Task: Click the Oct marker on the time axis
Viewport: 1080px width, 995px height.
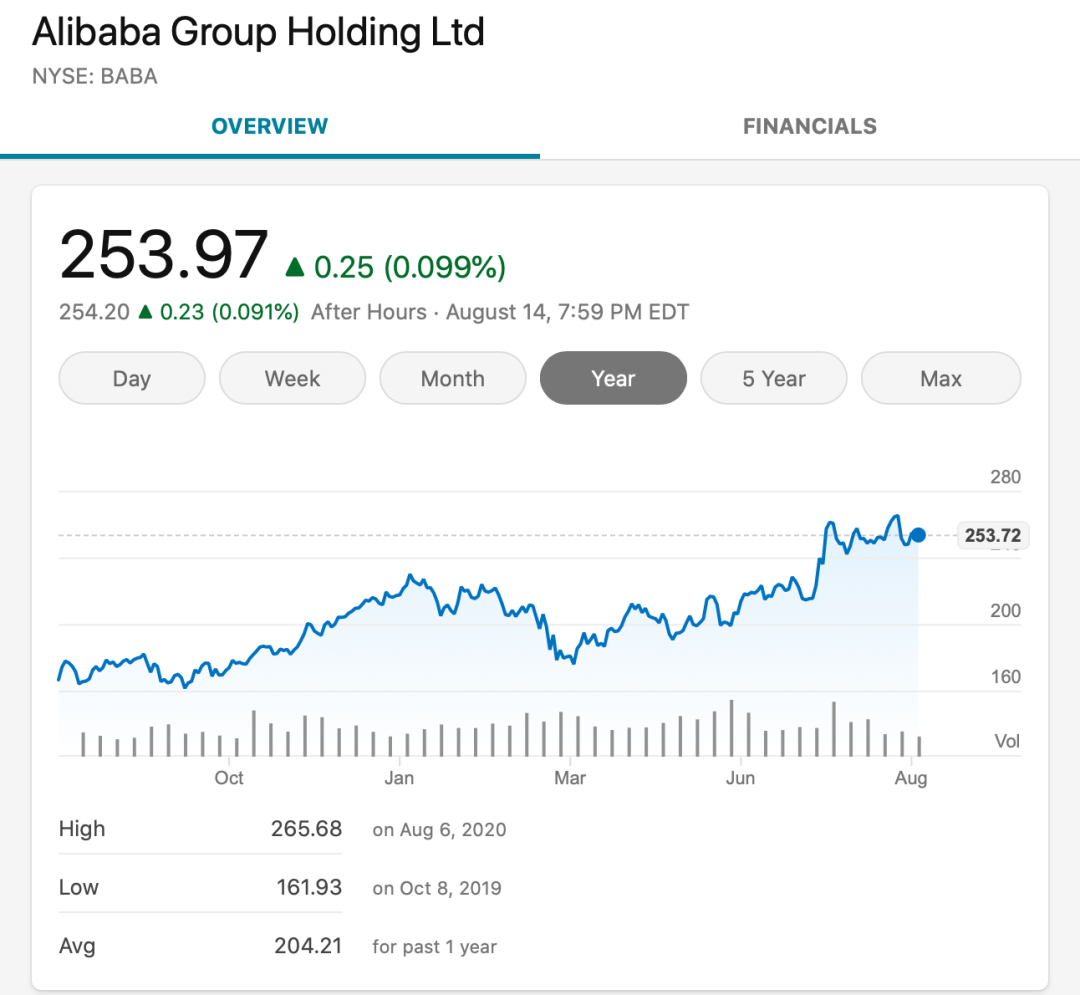Action: (x=229, y=778)
